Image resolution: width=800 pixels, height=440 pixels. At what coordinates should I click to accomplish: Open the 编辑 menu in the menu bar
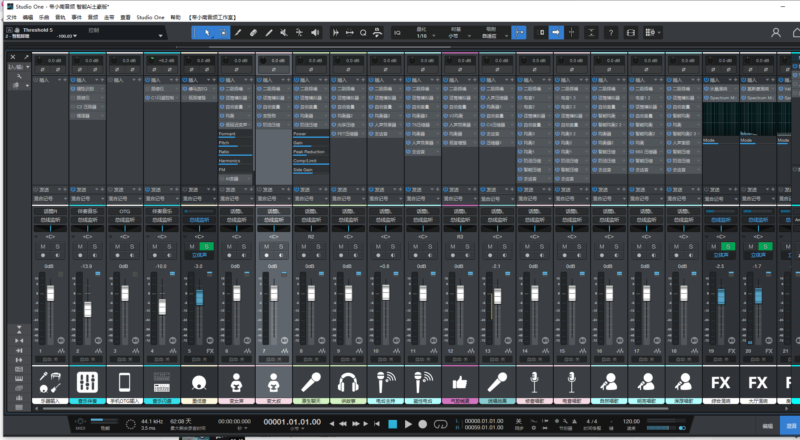tap(28, 17)
